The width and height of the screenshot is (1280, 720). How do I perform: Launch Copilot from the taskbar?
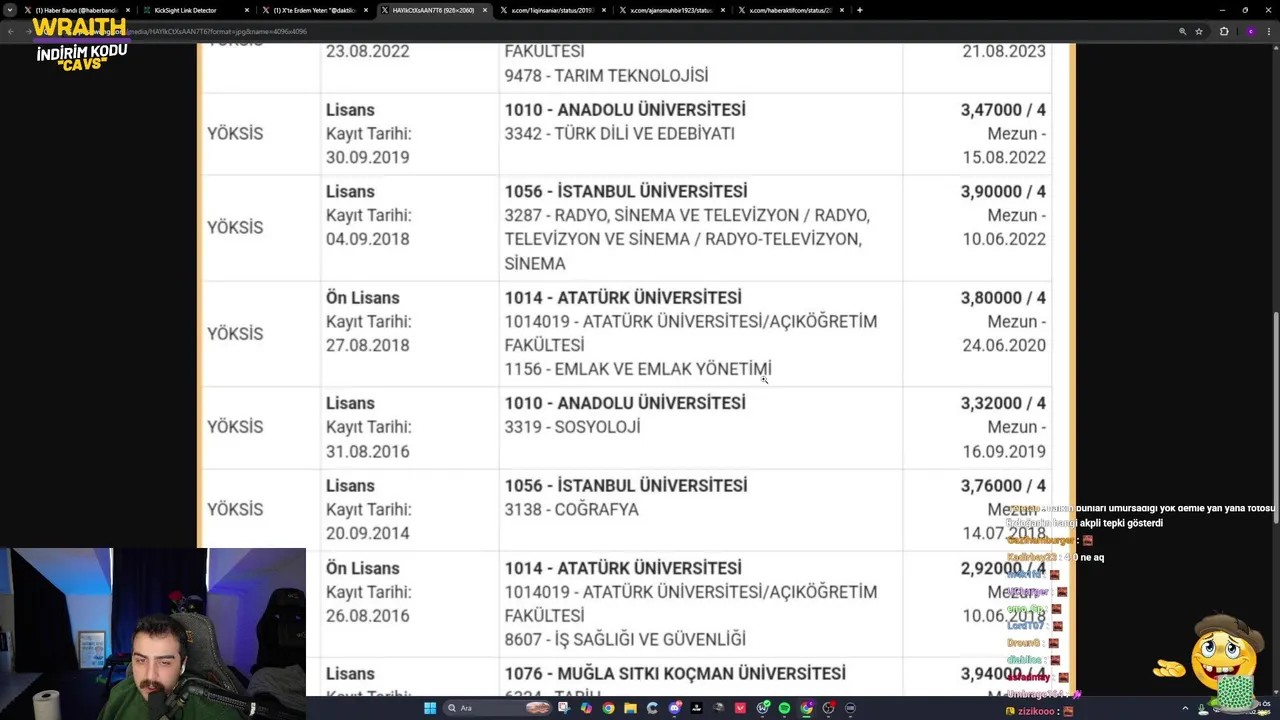click(x=586, y=708)
